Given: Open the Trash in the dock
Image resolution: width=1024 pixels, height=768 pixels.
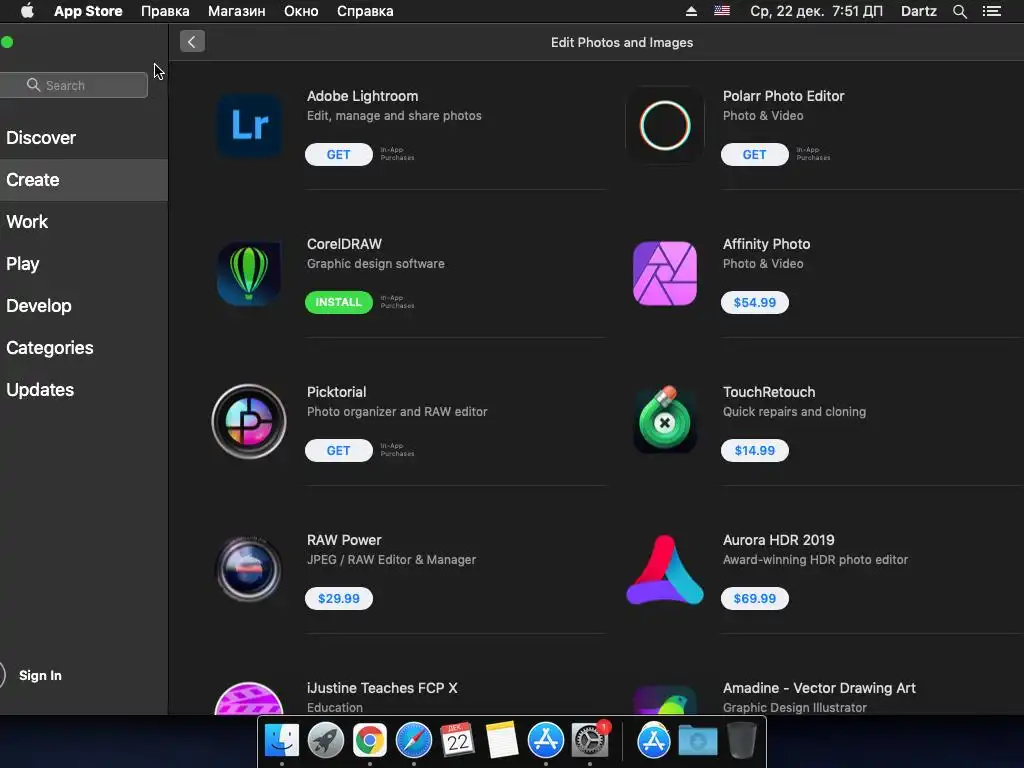Looking at the screenshot, I should pyautogui.click(x=741, y=741).
